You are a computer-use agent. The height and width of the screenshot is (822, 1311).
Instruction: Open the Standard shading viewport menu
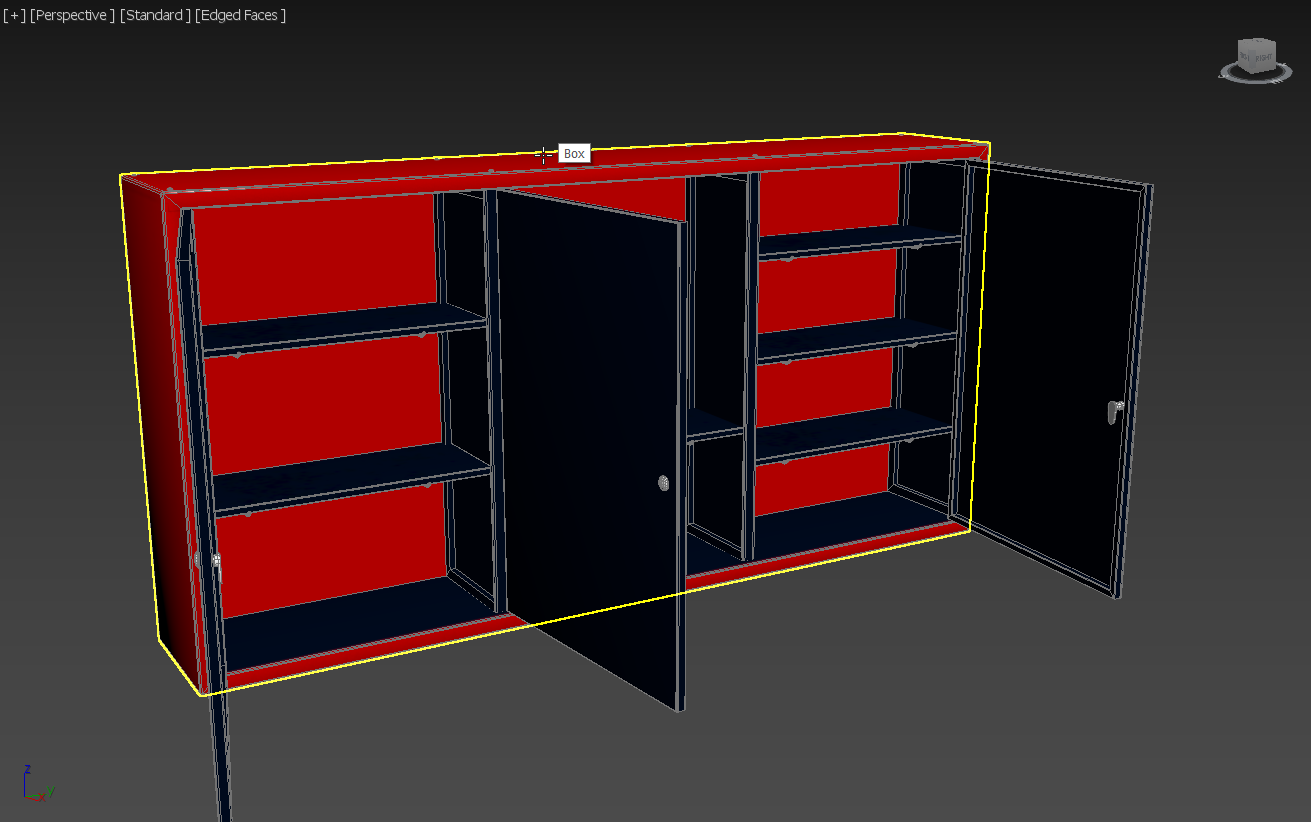coord(155,15)
